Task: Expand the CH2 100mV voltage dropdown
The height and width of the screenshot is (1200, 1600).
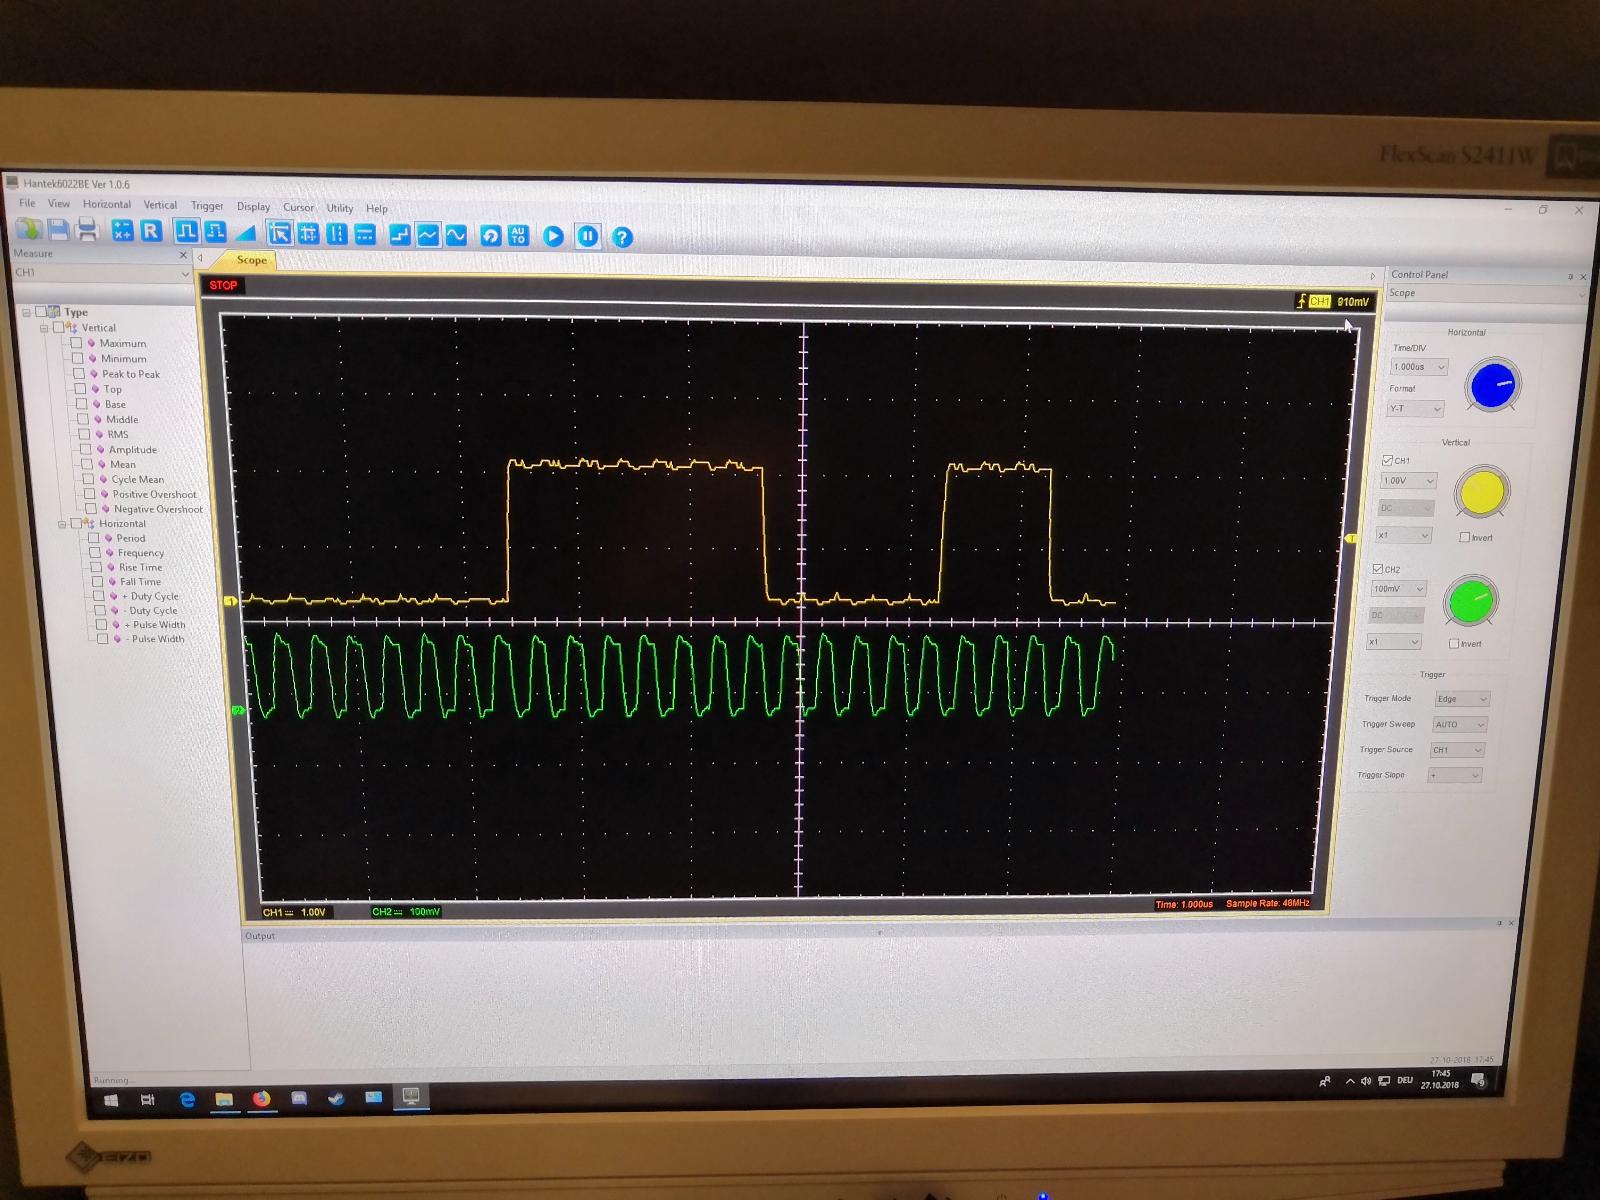Action: pyautogui.click(x=1399, y=589)
